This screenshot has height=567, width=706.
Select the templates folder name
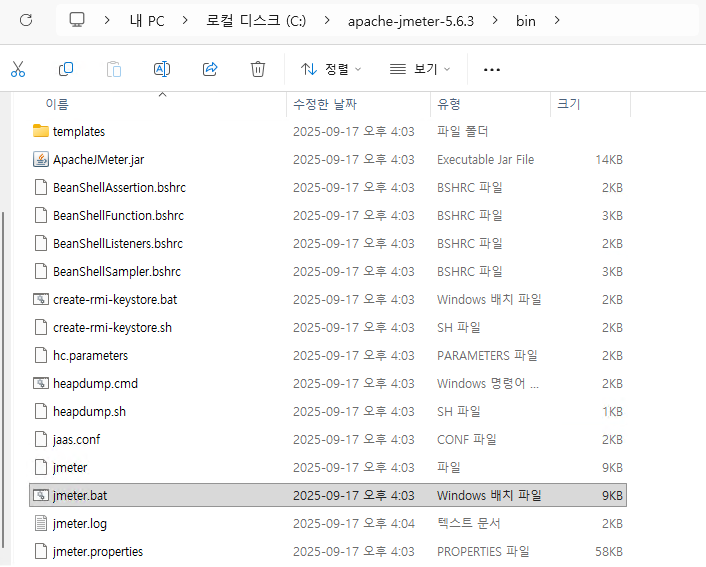coord(79,132)
